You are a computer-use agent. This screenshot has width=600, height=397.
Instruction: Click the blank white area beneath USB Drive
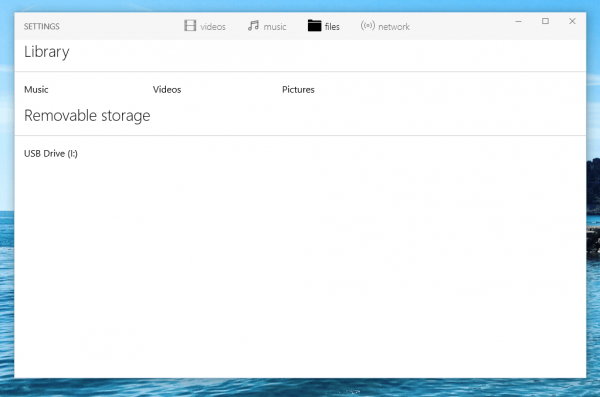tap(300, 268)
